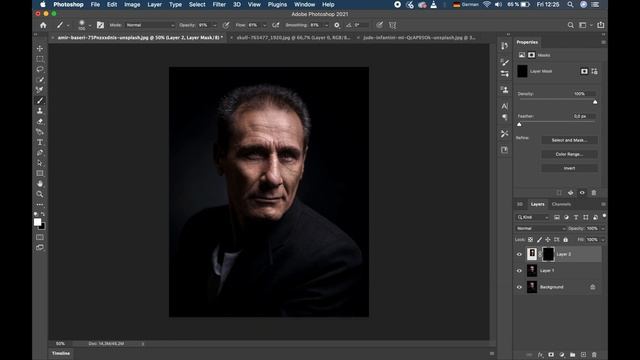Viewport: 640px width, 360px height.
Task: Toggle mask visibility eye in Properties panel
Action: coord(582,193)
